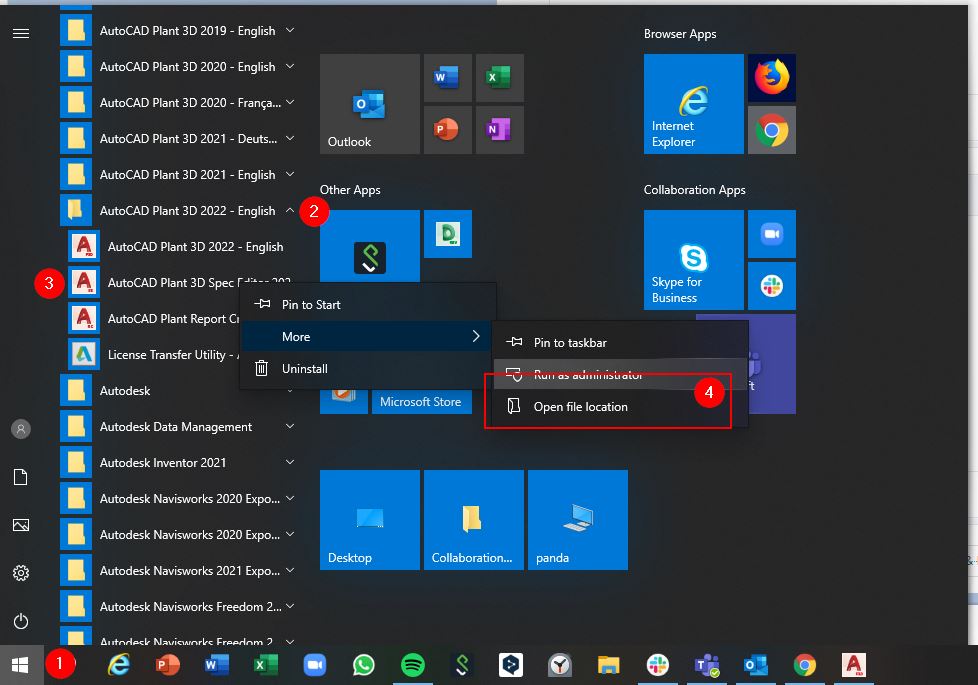978x685 pixels.
Task: Choose Pin to taskbar option
Action: click(570, 343)
